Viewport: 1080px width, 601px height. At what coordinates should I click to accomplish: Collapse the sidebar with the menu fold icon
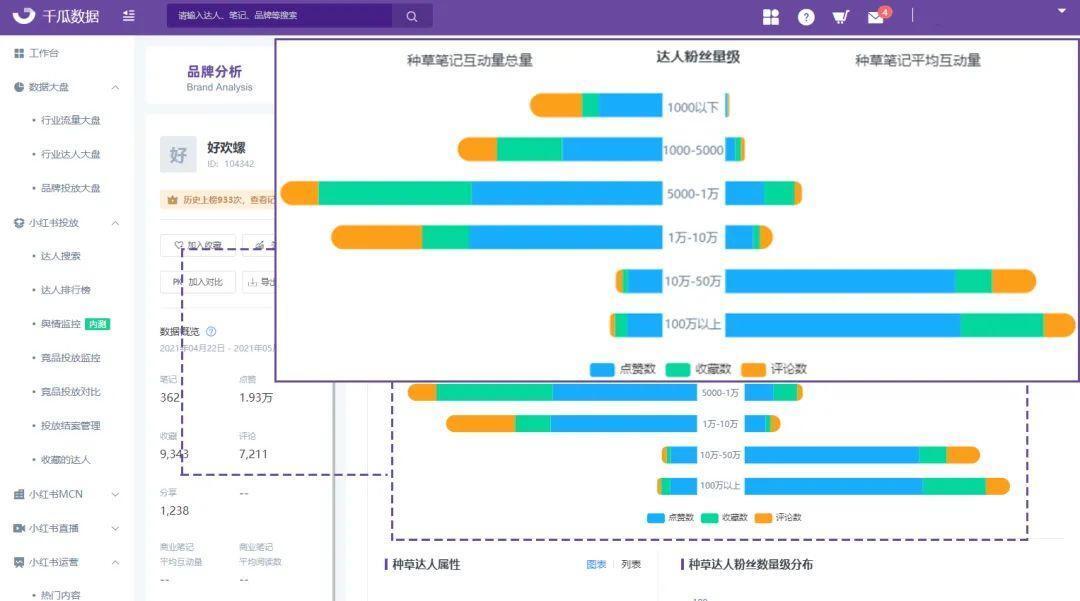click(x=128, y=16)
